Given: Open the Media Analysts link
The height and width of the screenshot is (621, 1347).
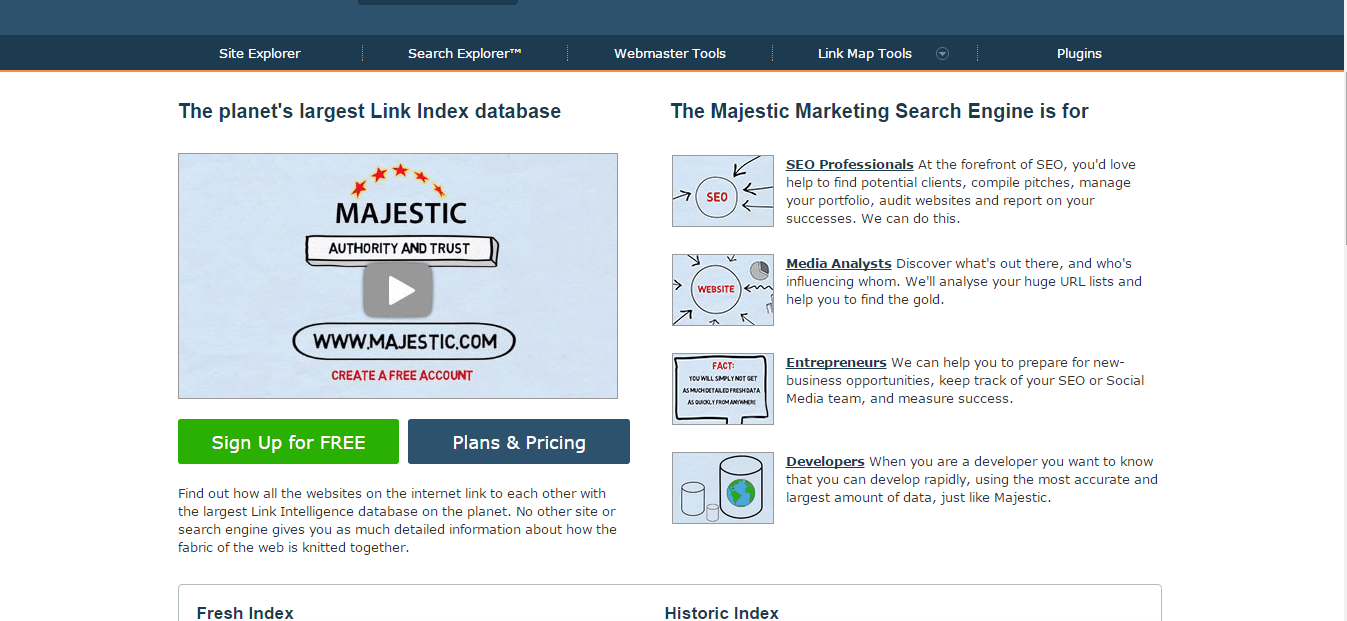Looking at the screenshot, I should tap(839, 264).
